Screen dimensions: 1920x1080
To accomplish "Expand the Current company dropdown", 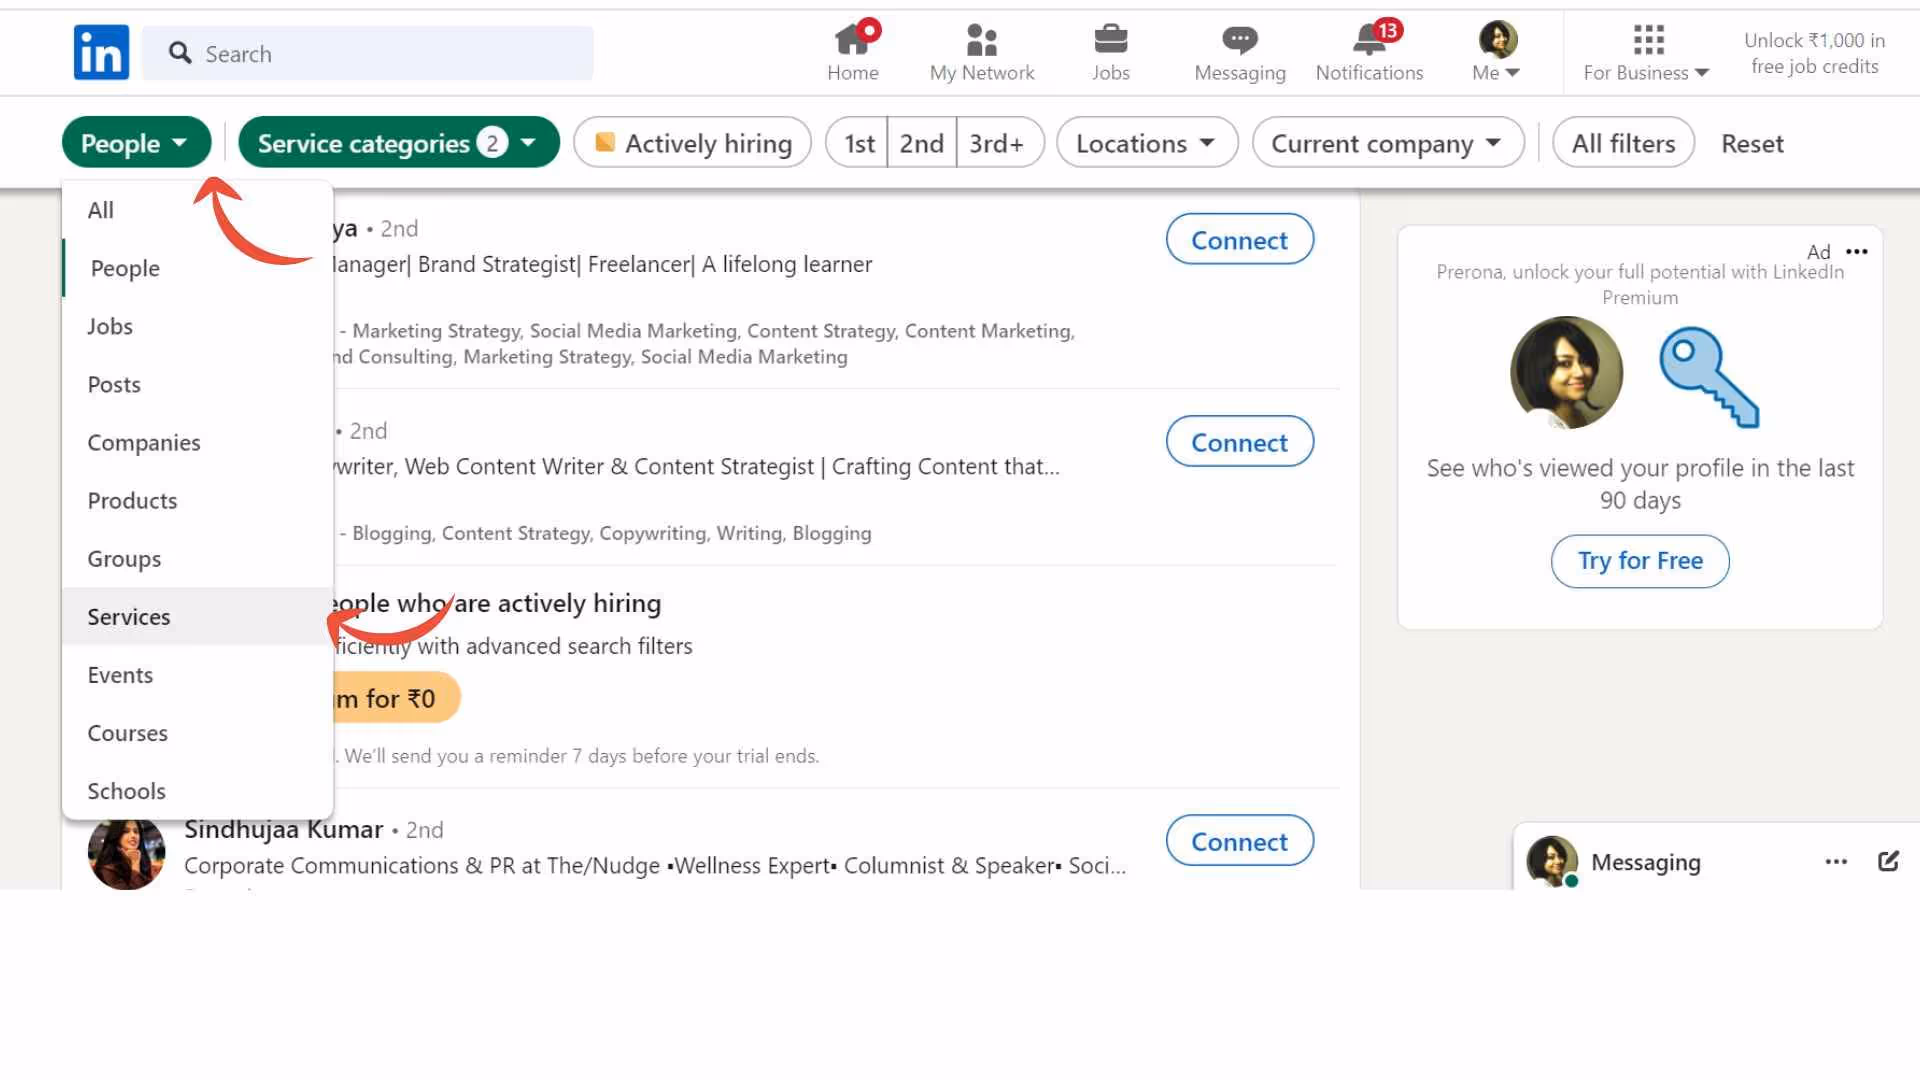I will click(1387, 143).
